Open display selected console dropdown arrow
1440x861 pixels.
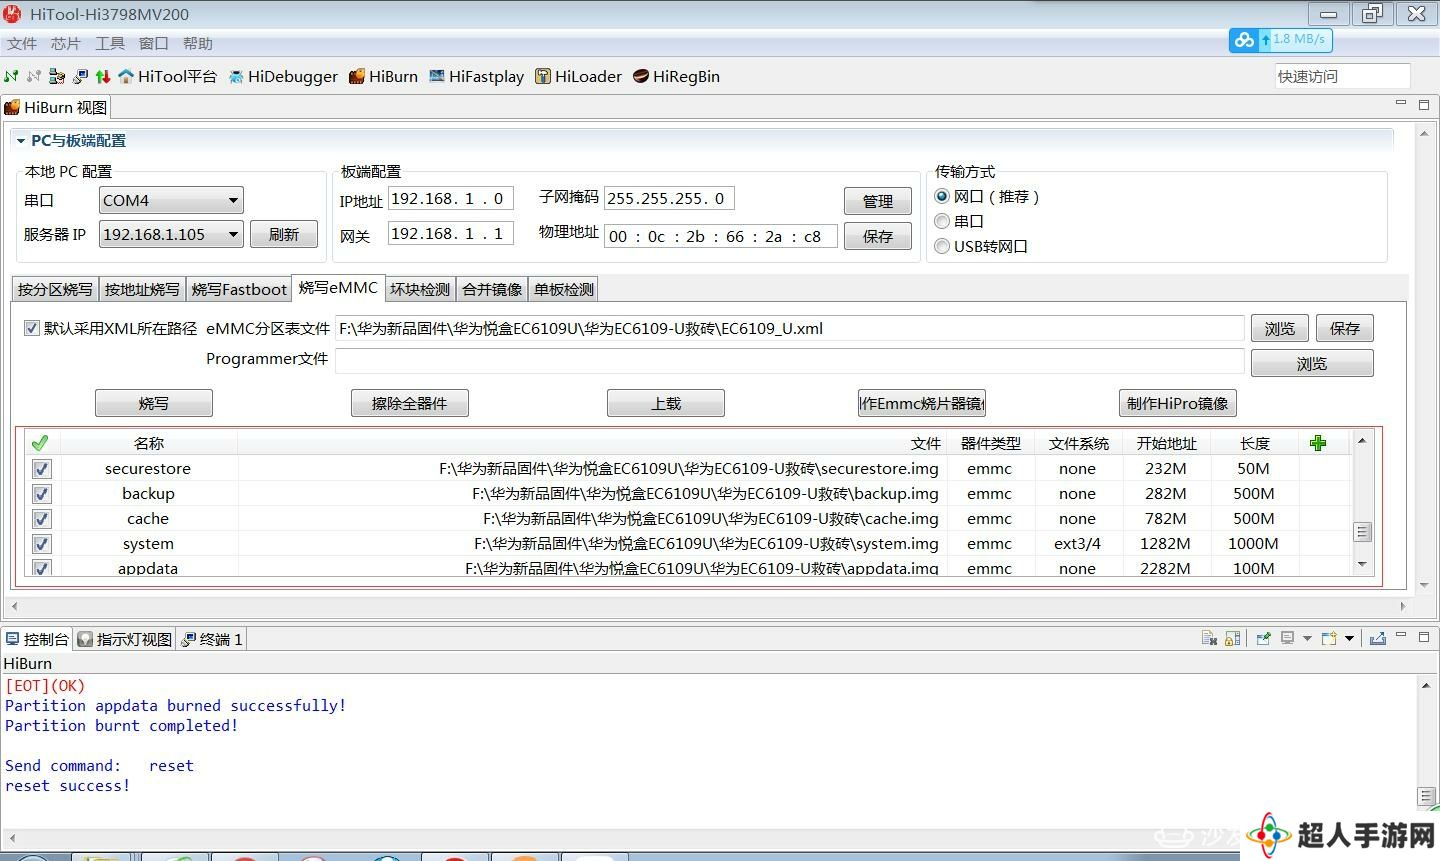point(1307,638)
